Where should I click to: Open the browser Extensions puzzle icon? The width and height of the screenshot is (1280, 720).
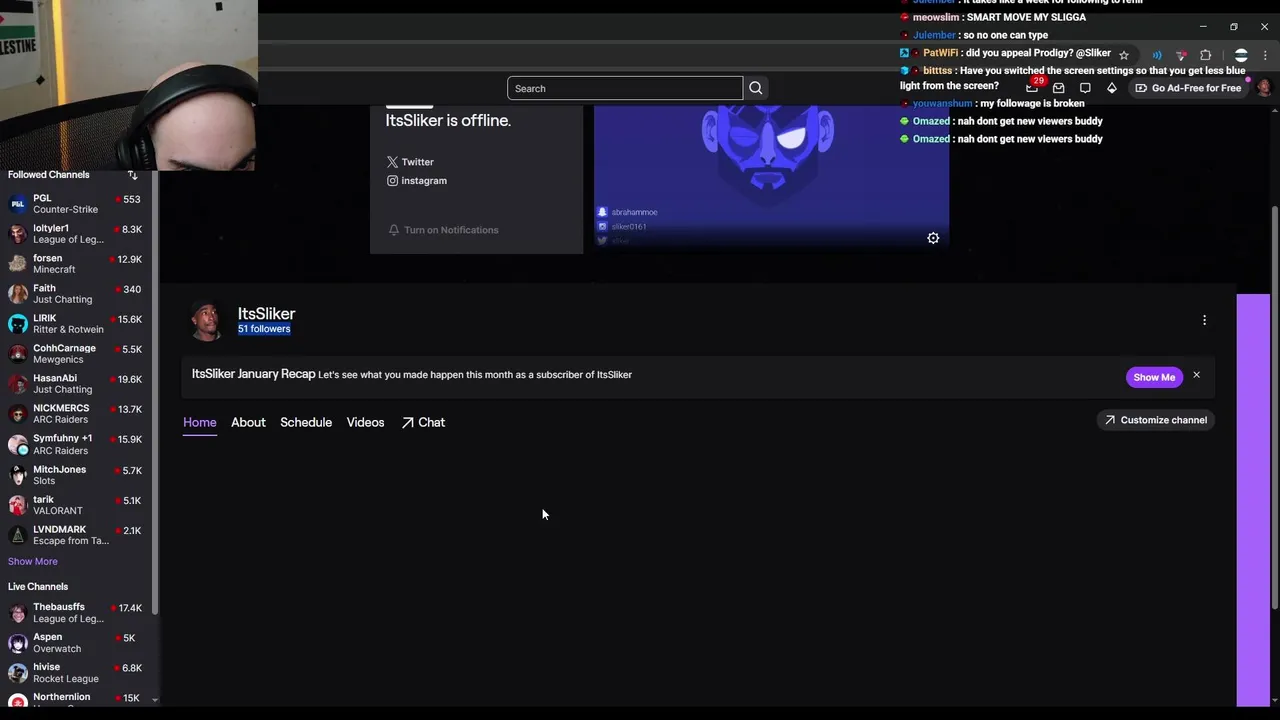[1205, 55]
